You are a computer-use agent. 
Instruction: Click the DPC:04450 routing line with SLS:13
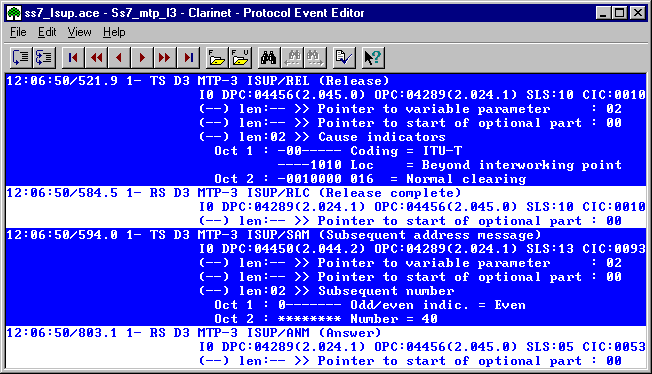coord(422,249)
